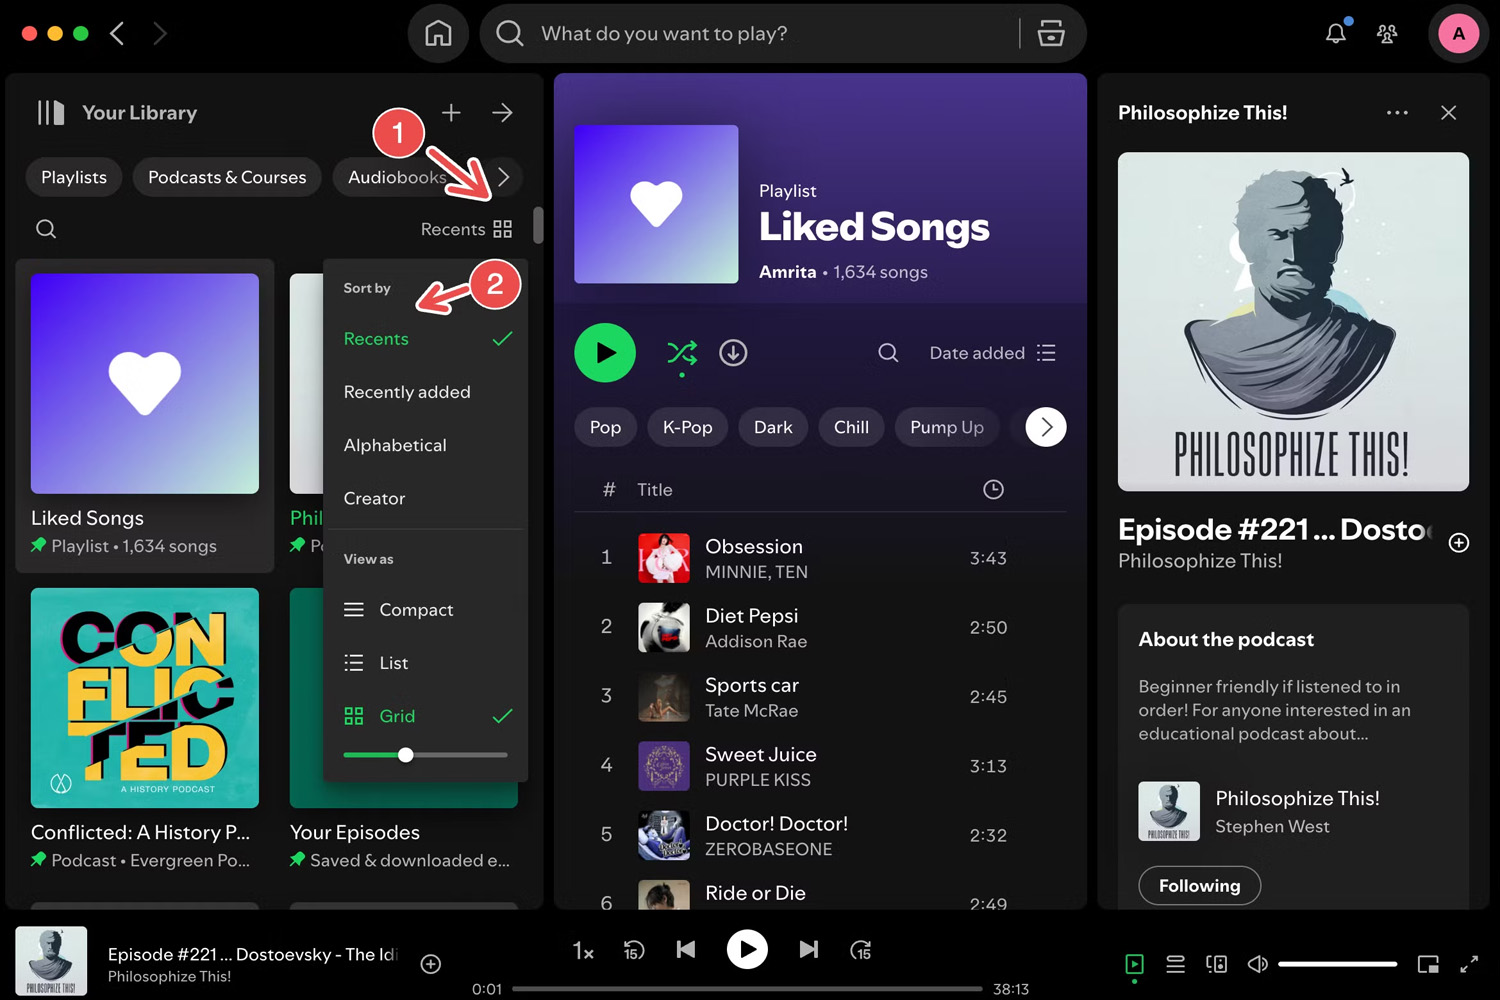Skip back 15 seconds
The image size is (1500, 1000).
pos(634,950)
